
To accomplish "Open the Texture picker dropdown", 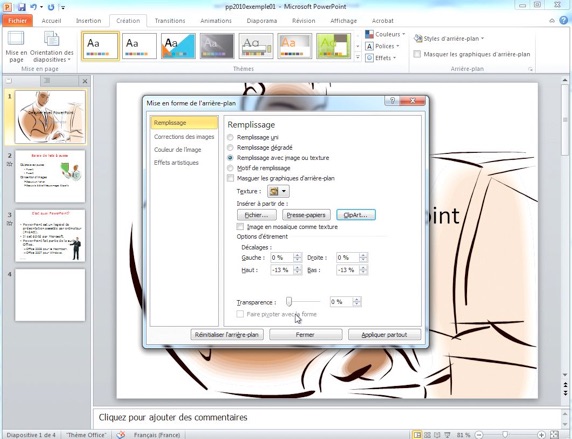I will [278, 191].
